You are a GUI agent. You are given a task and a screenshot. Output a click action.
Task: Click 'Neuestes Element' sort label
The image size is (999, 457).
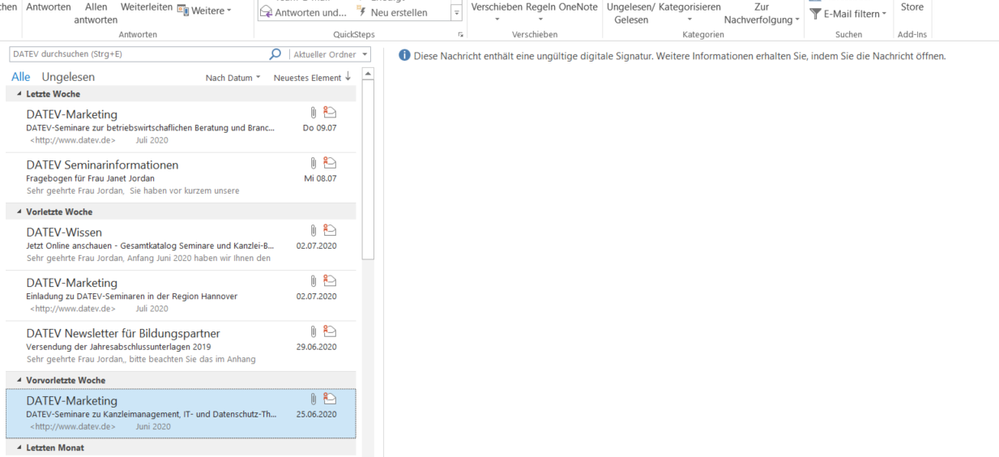click(x=307, y=78)
